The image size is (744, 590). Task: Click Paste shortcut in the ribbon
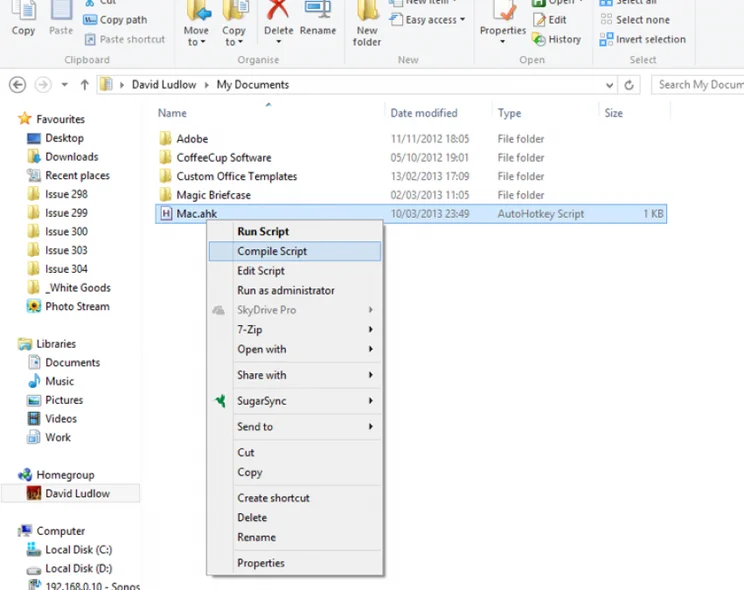point(125,39)
